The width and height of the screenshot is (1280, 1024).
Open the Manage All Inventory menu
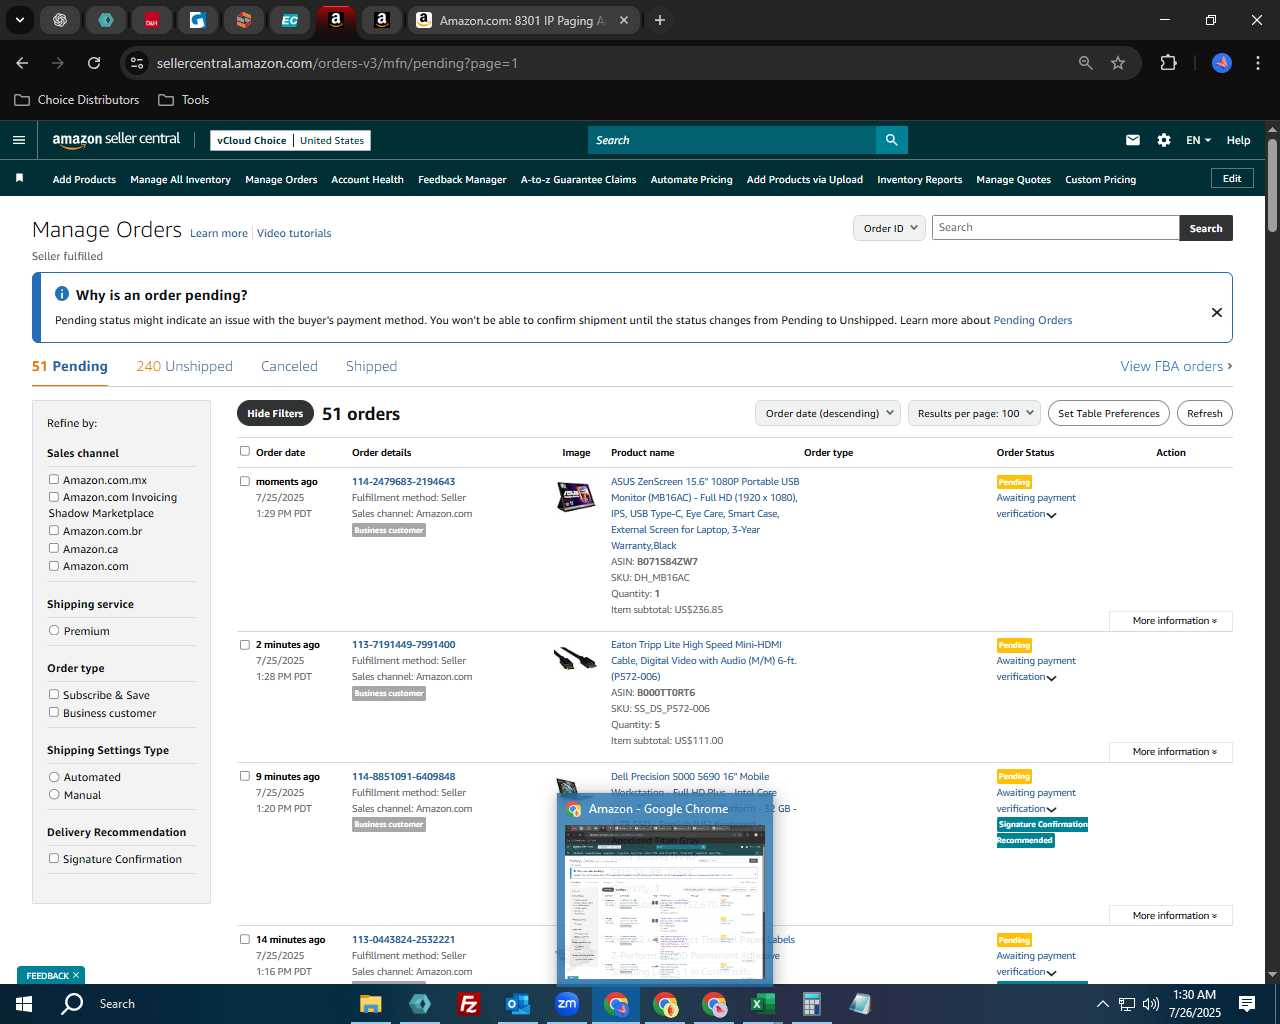click(180, 180)
